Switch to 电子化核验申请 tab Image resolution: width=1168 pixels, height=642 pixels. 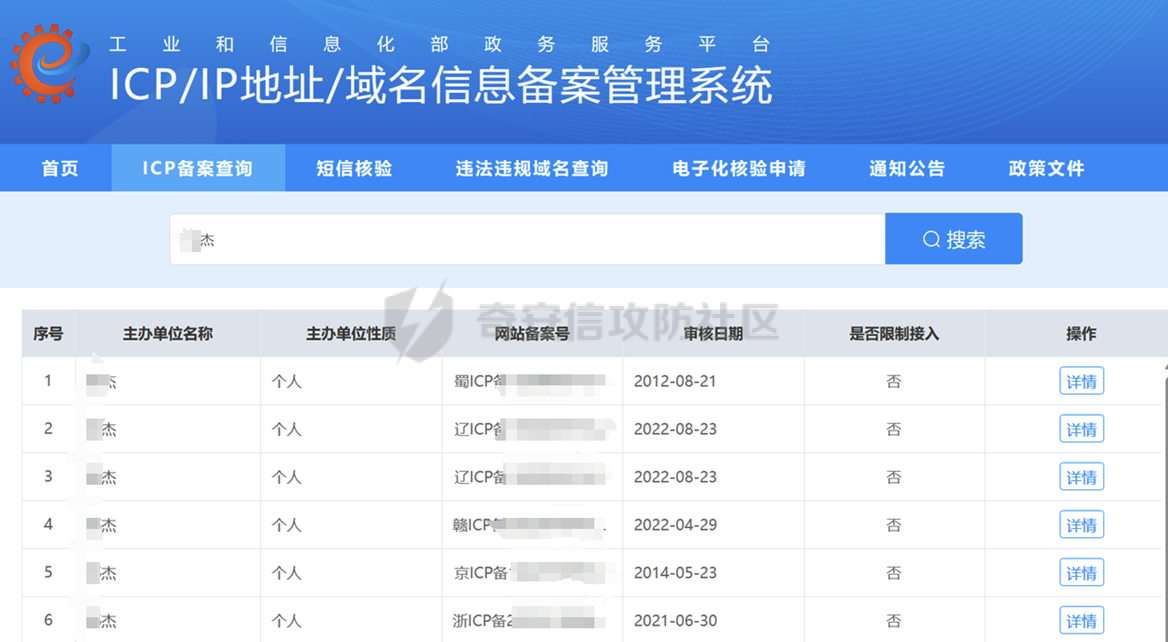click(x=739, y=168)
